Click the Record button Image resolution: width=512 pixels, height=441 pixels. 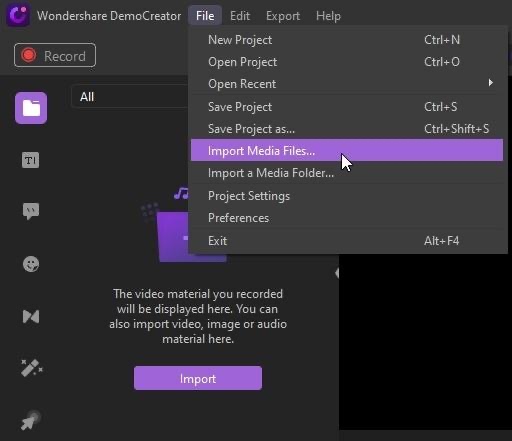pyautogui.click(x=55, y=55)
